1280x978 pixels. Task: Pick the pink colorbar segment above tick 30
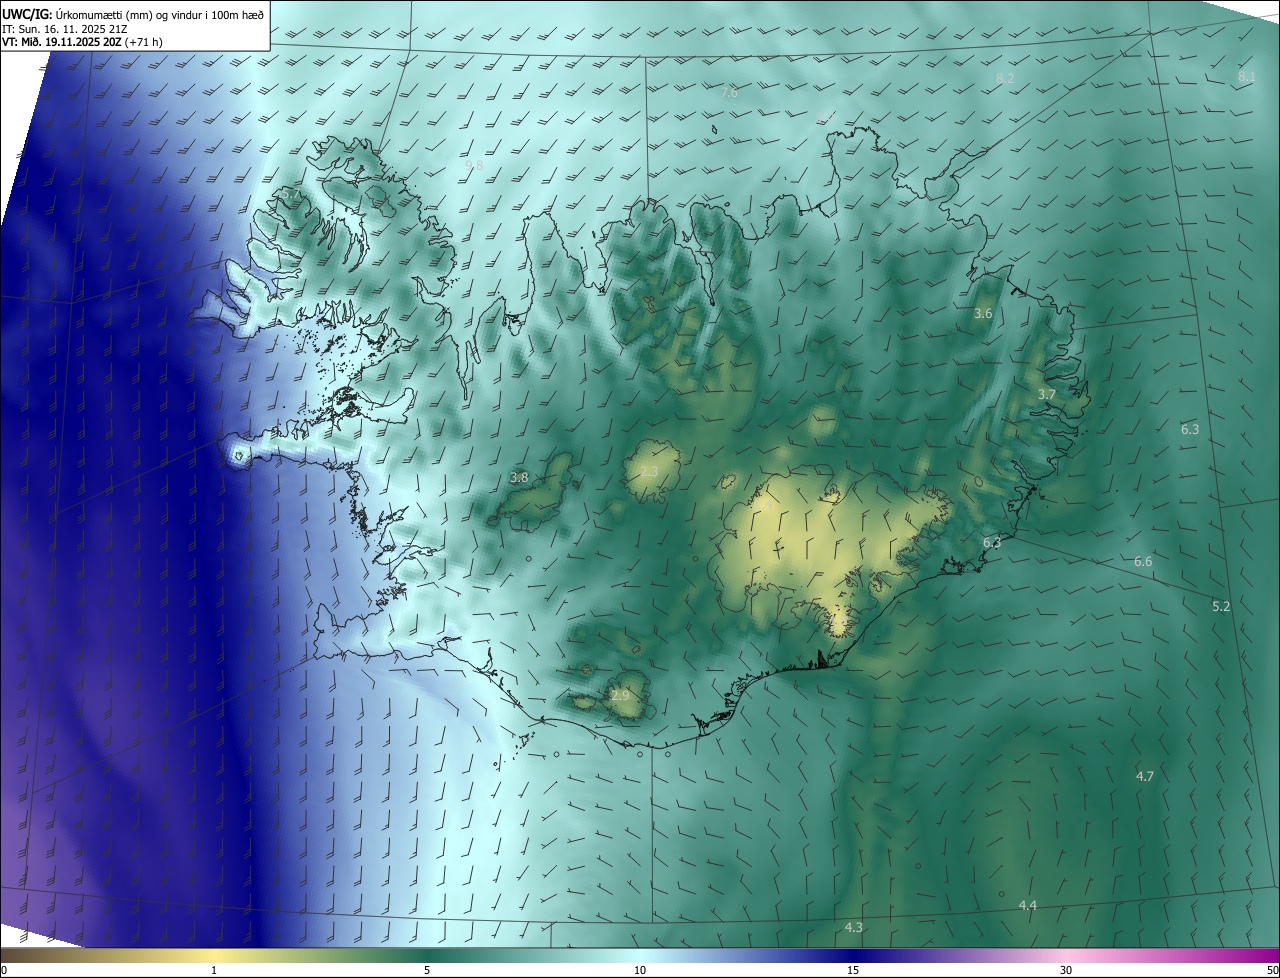[x=1066, y=956]
